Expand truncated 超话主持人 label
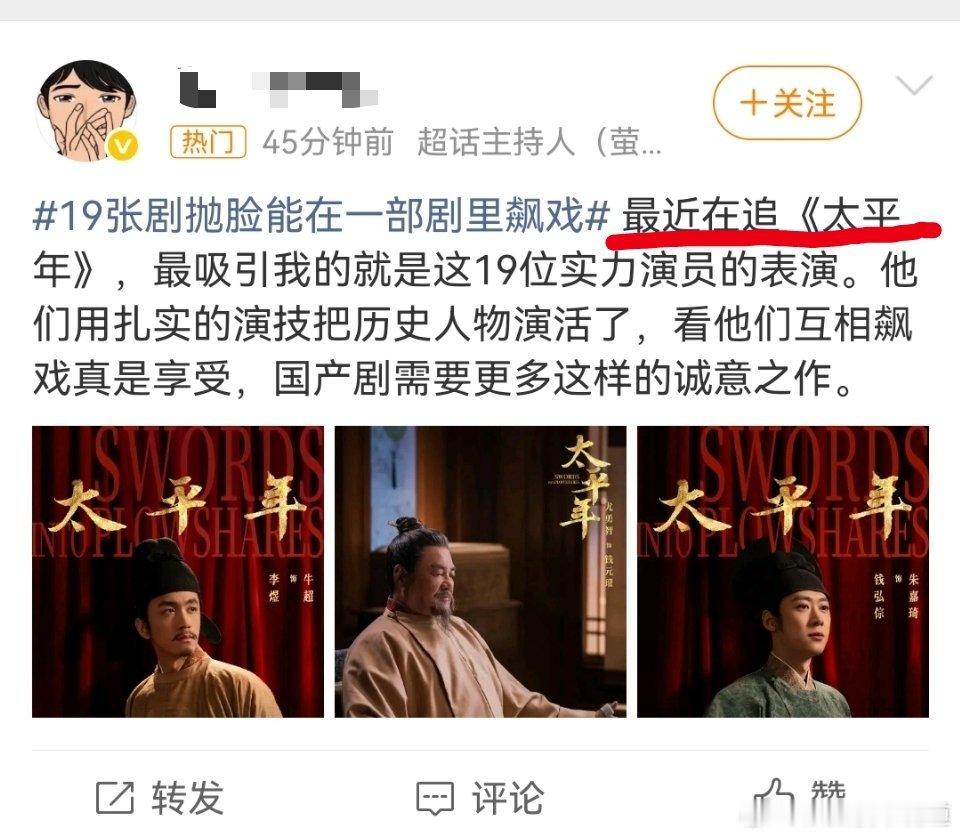The image size is (960, 837). (x=539, y=143)
